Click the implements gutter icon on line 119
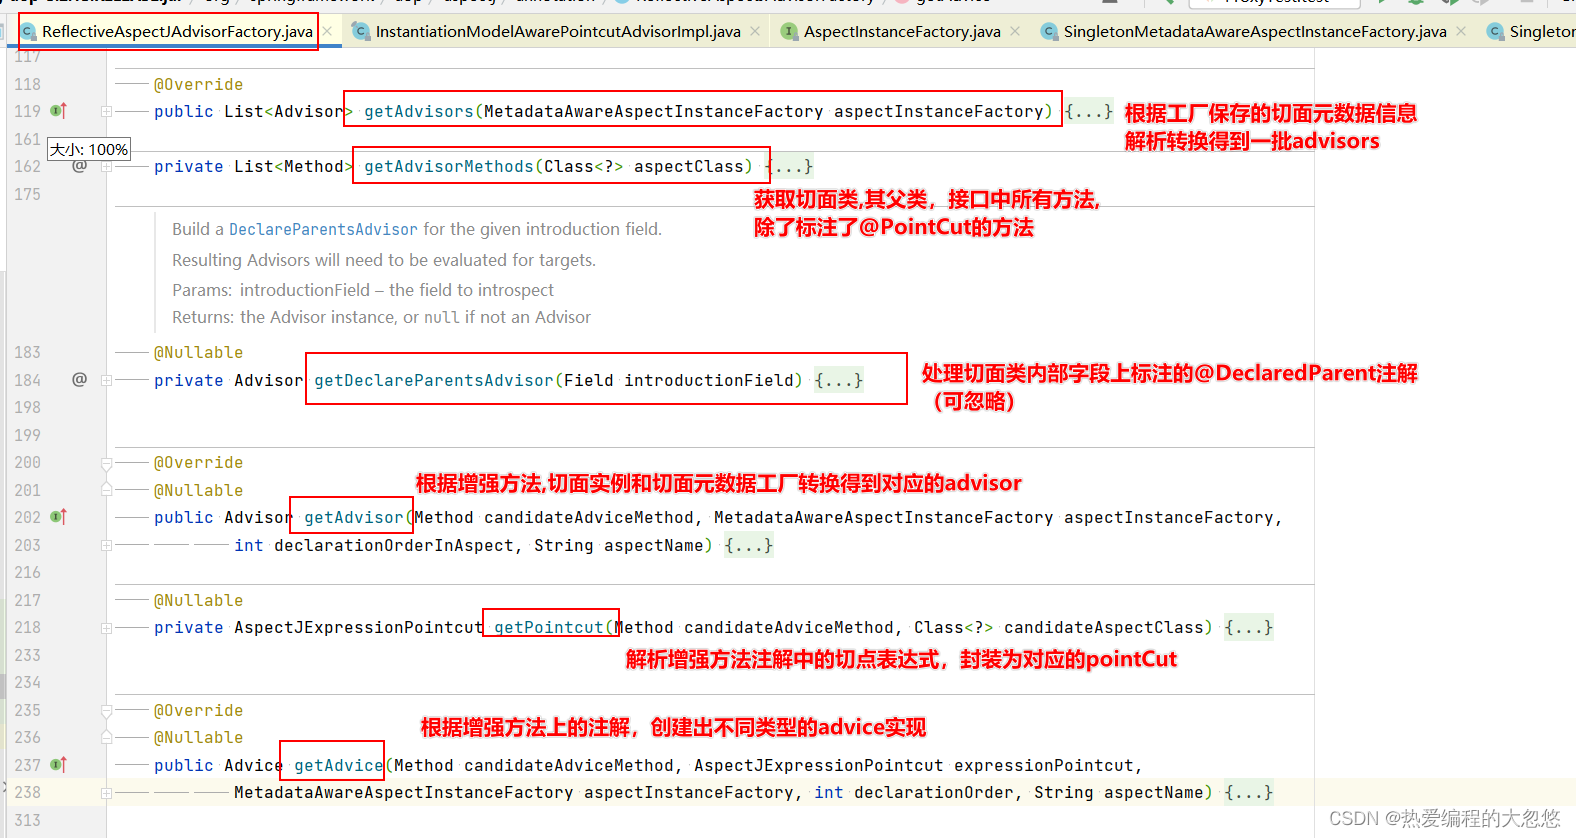 click(58, 111)
